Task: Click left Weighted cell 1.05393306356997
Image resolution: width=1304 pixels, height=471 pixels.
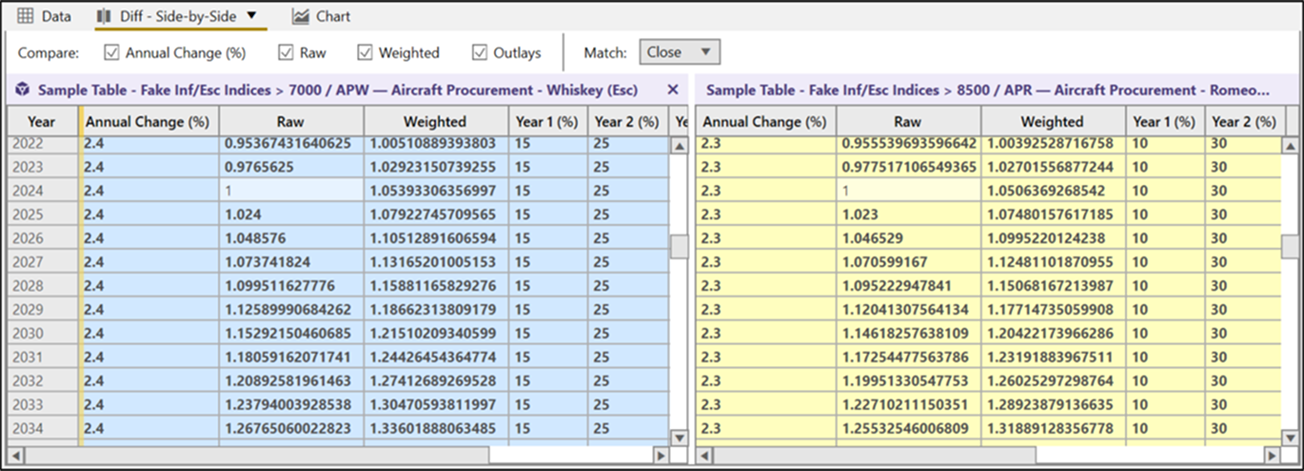Action: [x=435, y=190]
